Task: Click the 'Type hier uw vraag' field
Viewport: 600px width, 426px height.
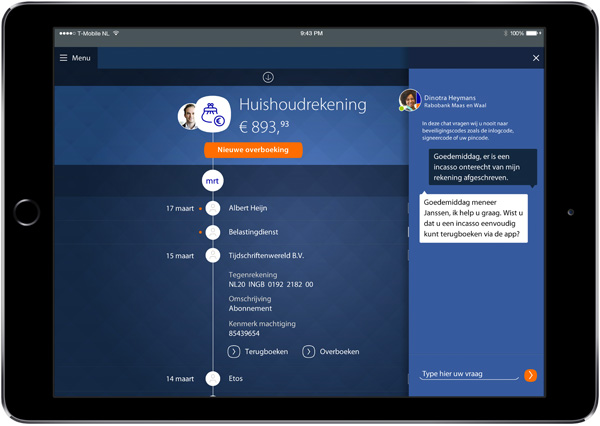Action: pyautogui.click(x=468, y=375)
